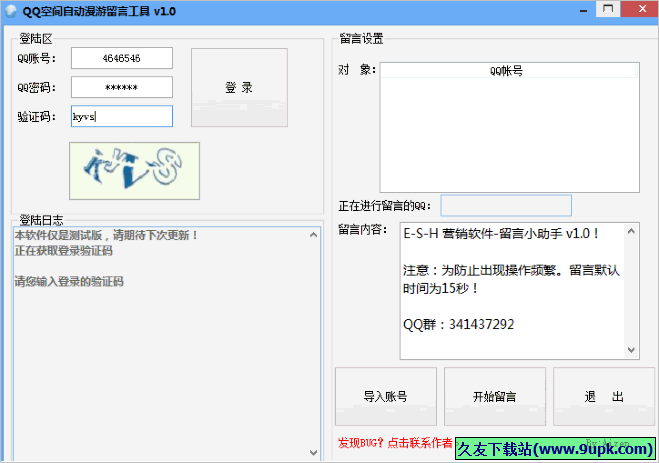Click the down arrow of 登陆日志 log scrollbar
Image resolution: width=659 pixels, height=463 pixels.
pos(314,452)
